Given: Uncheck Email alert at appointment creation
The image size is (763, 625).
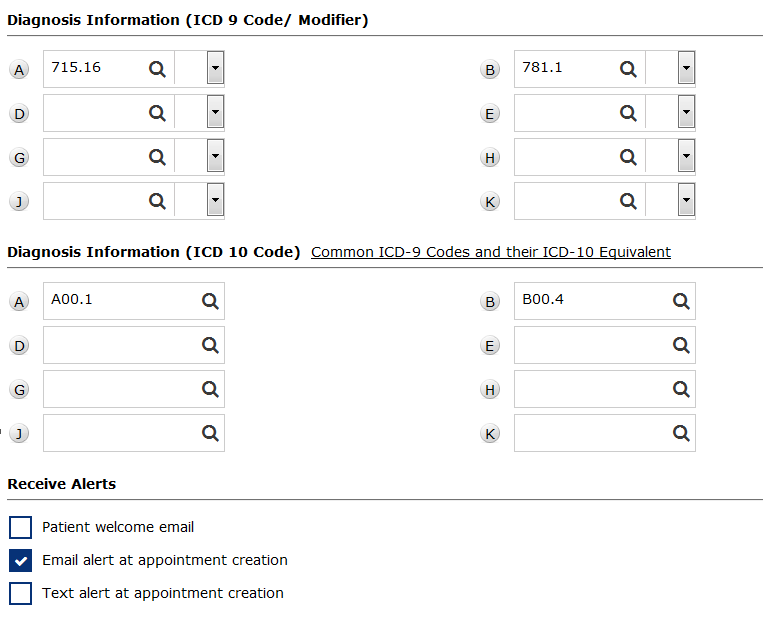Looking at the screenshot, I should (x=20, y=560).
